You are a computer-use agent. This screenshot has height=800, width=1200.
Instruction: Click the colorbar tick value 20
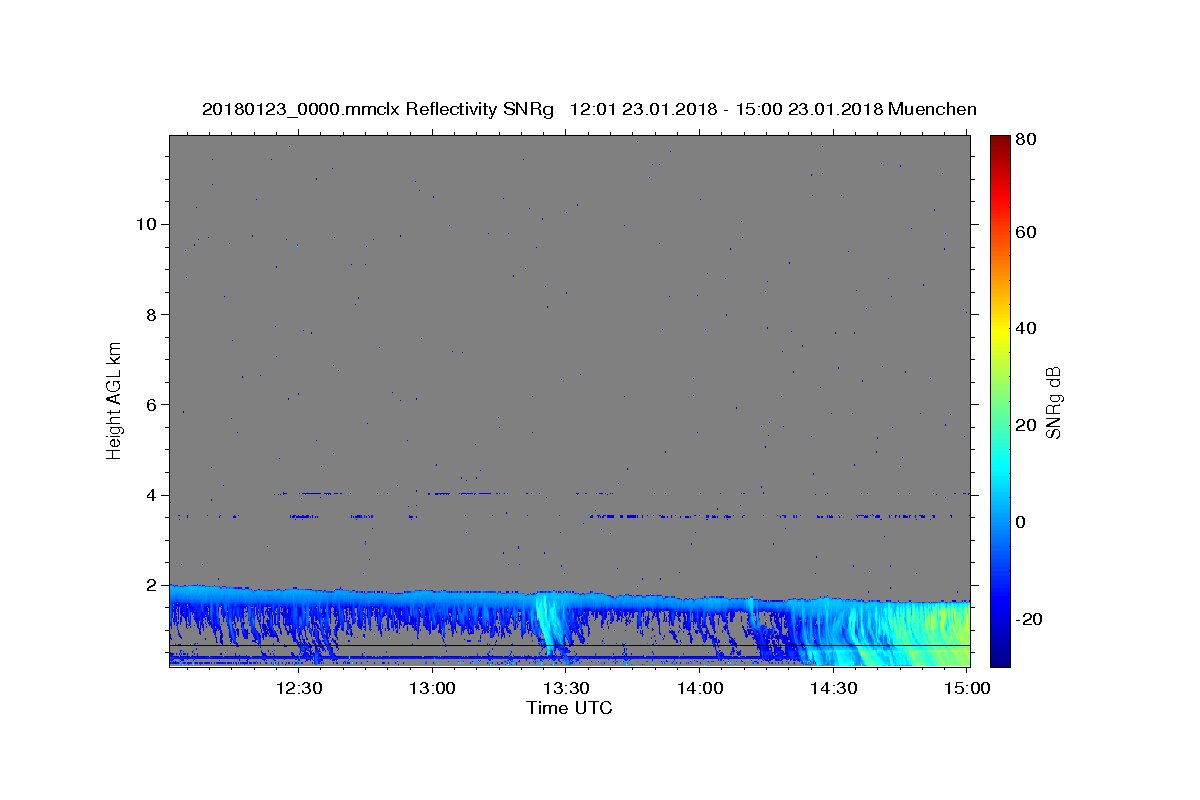[1025, 425]
